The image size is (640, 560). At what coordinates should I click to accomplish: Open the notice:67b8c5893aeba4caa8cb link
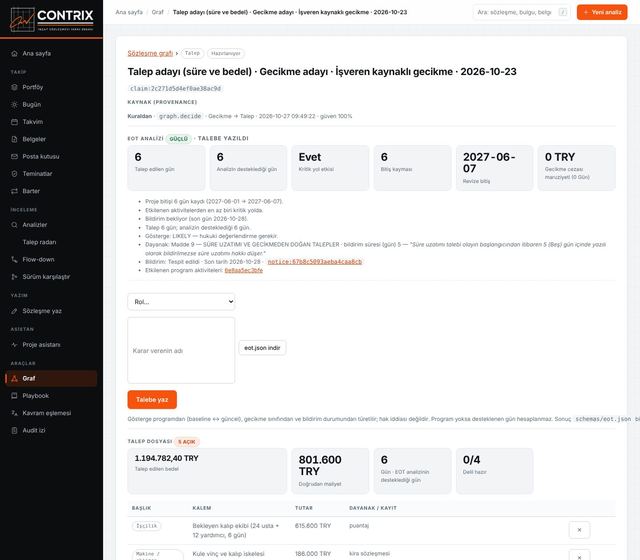click(315, 262)
